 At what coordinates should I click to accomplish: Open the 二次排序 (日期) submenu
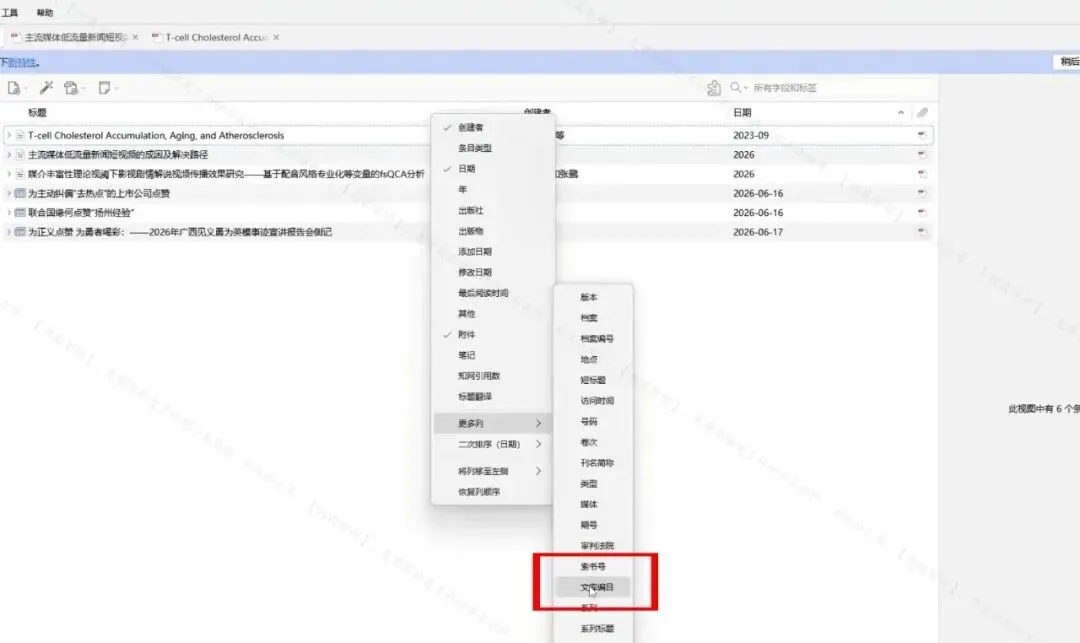[x=492, y=444]
